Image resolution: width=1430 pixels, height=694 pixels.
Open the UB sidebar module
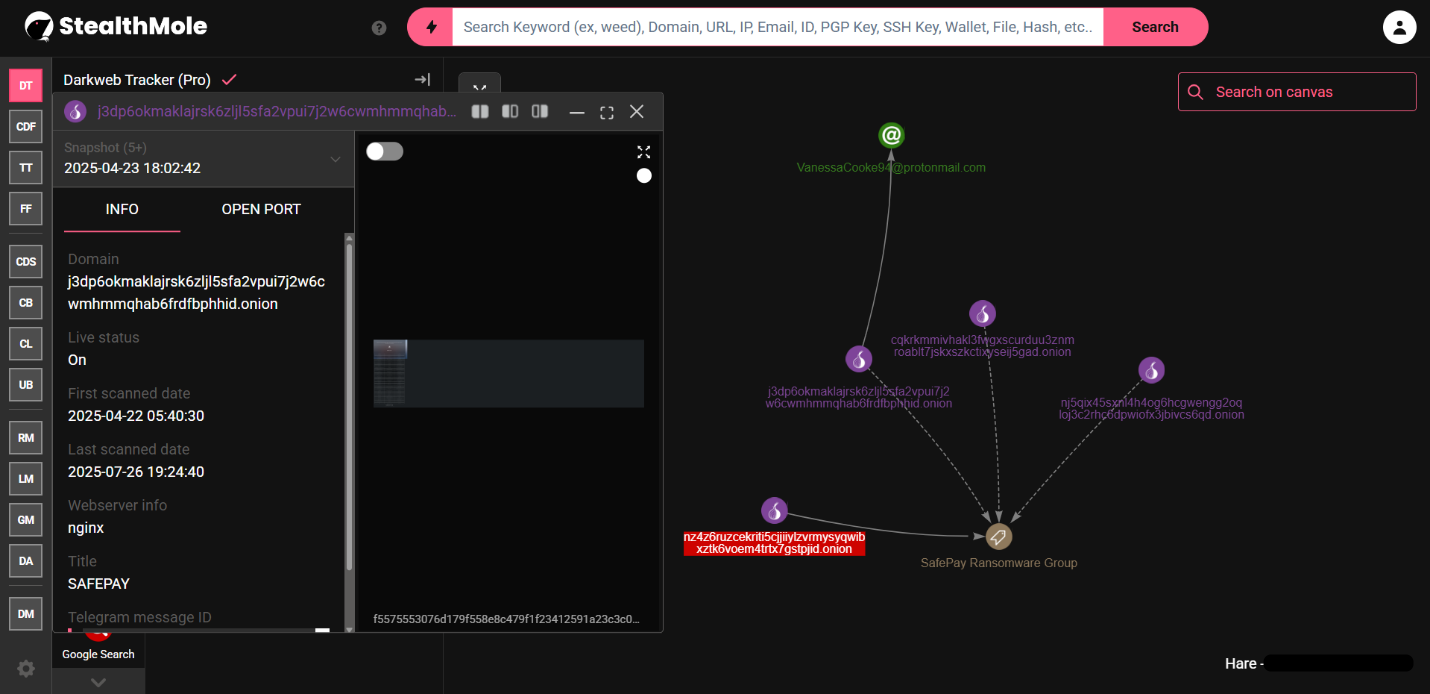point(26,385)
